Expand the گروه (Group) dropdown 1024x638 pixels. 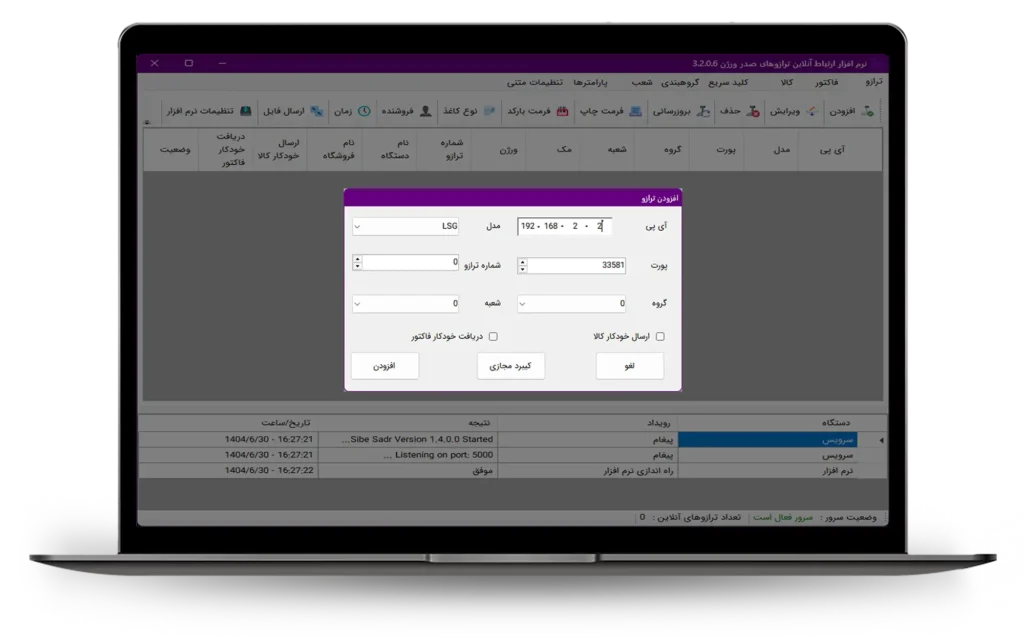coord(524,304)
